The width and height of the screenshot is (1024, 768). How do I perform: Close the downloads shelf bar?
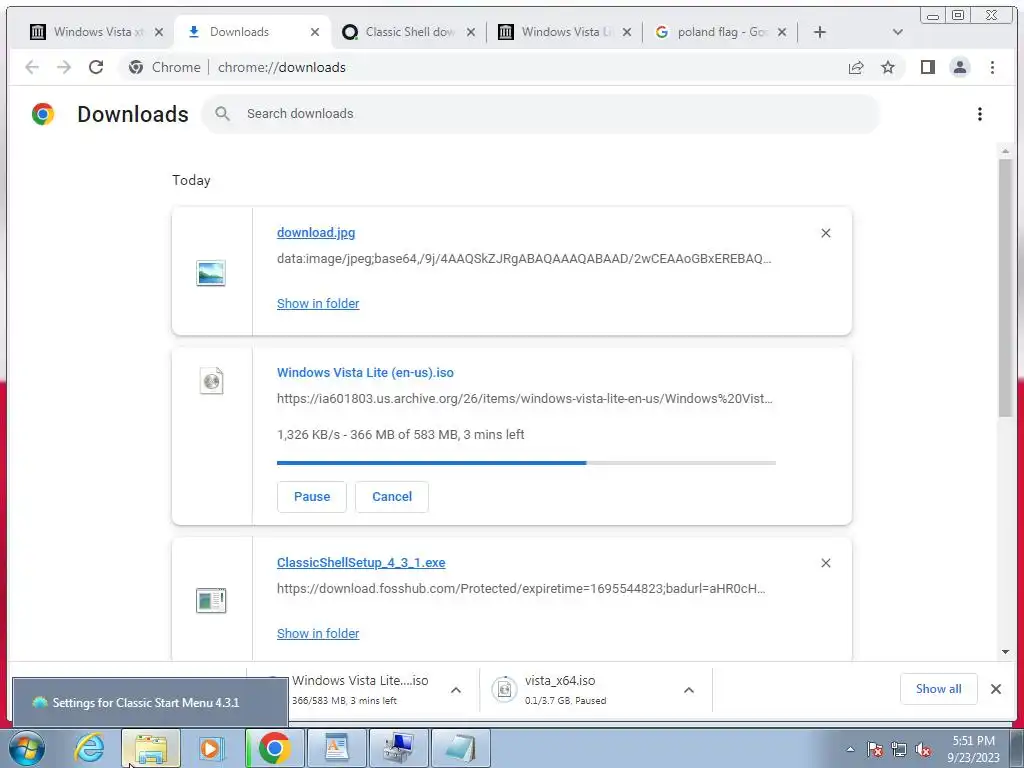pos(996,689)
